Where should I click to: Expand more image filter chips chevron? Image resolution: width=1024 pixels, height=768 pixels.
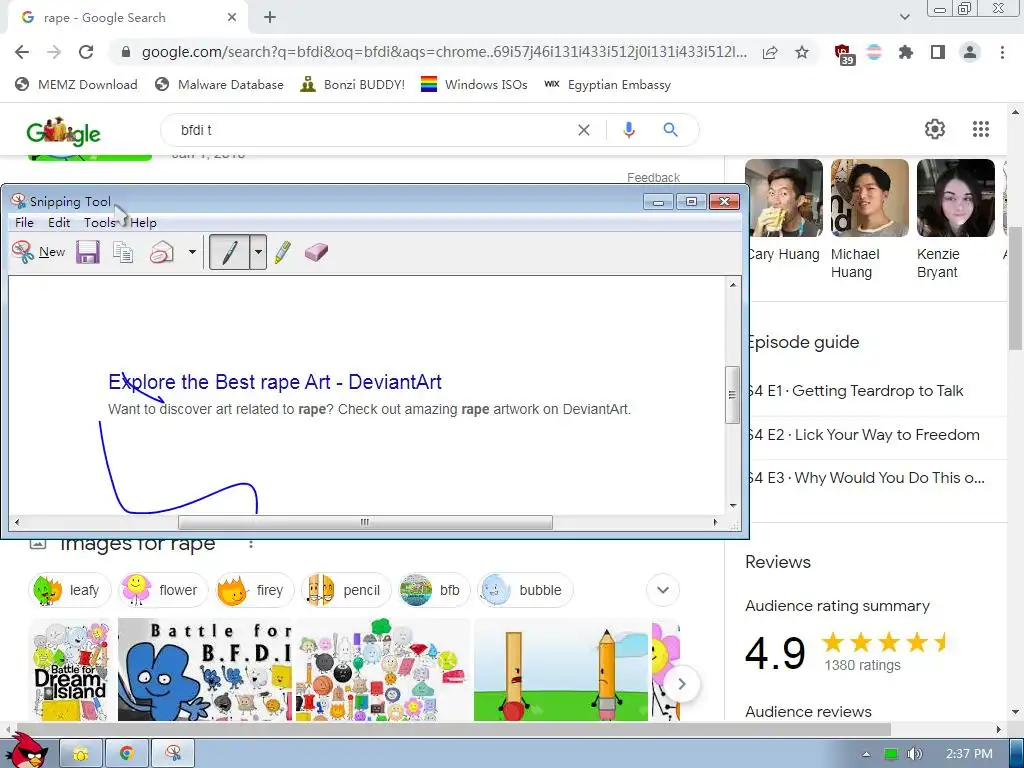coord(663,590)
